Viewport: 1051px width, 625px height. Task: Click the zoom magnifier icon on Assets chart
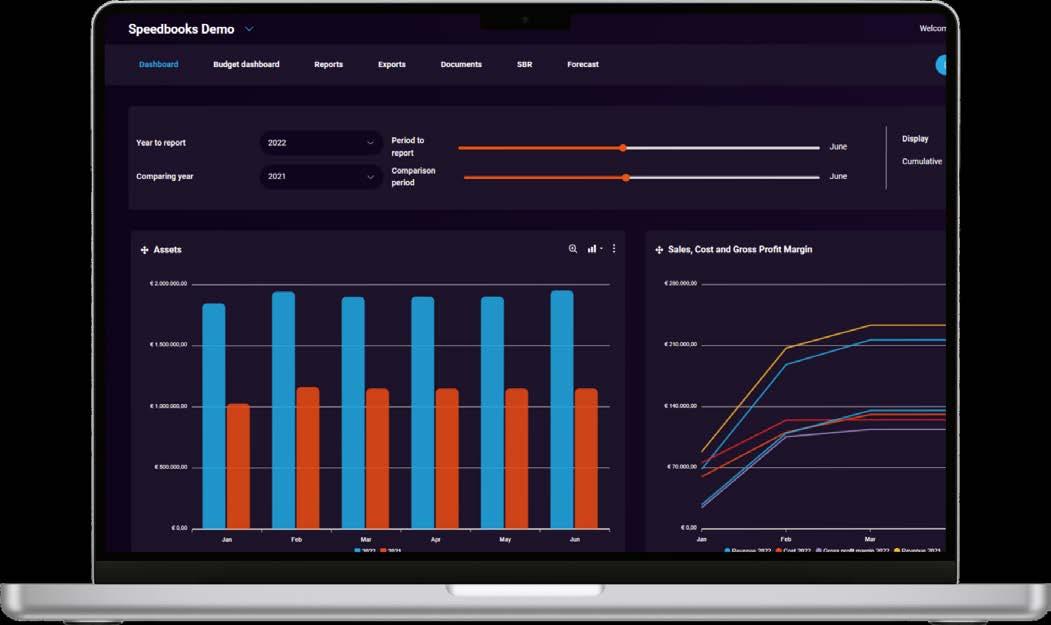(x=572, y=249)
